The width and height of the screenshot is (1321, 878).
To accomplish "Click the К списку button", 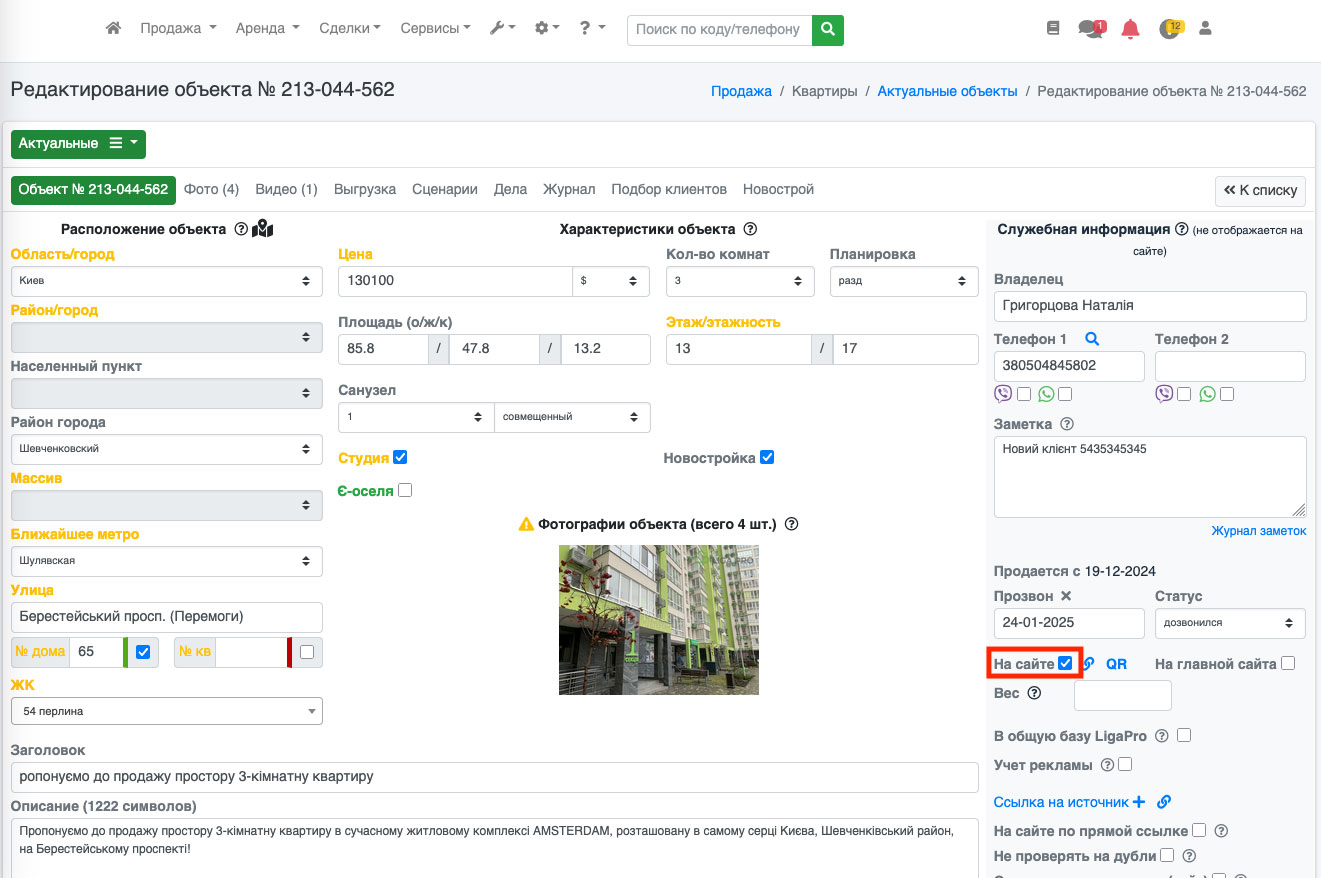I will (1260, 190).
